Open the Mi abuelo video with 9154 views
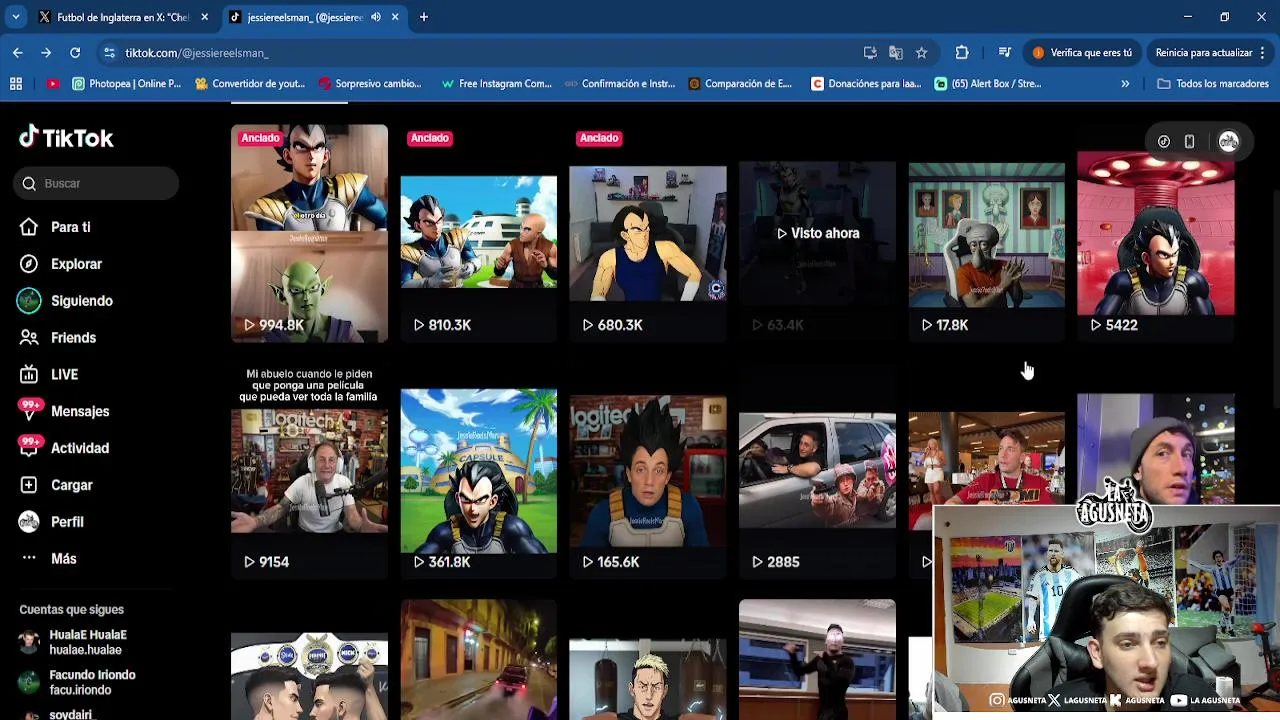The height and width of the screenshot is (720, 1280). [309, 471]
